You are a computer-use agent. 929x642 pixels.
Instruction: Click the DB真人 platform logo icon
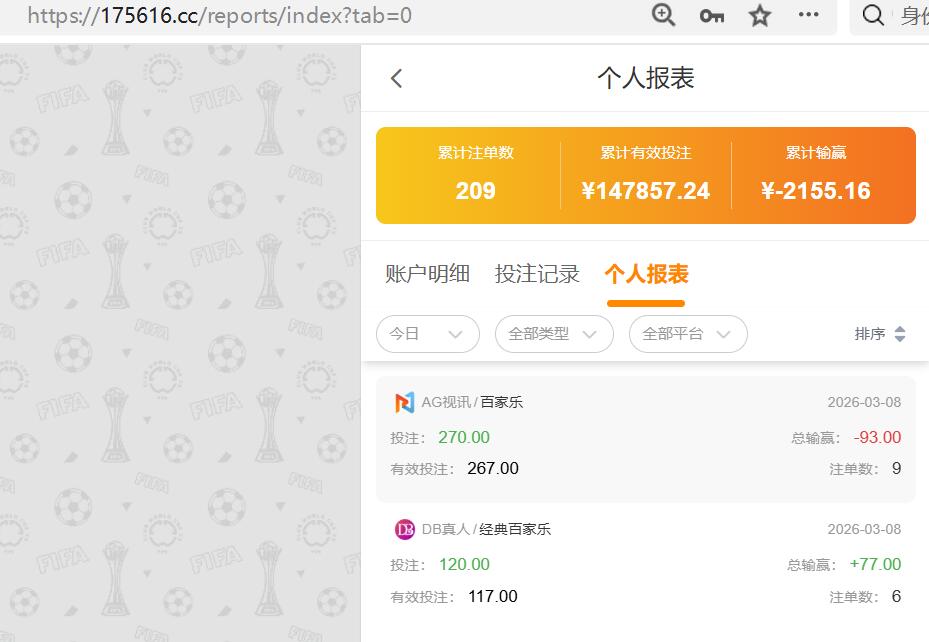[404, 529]
